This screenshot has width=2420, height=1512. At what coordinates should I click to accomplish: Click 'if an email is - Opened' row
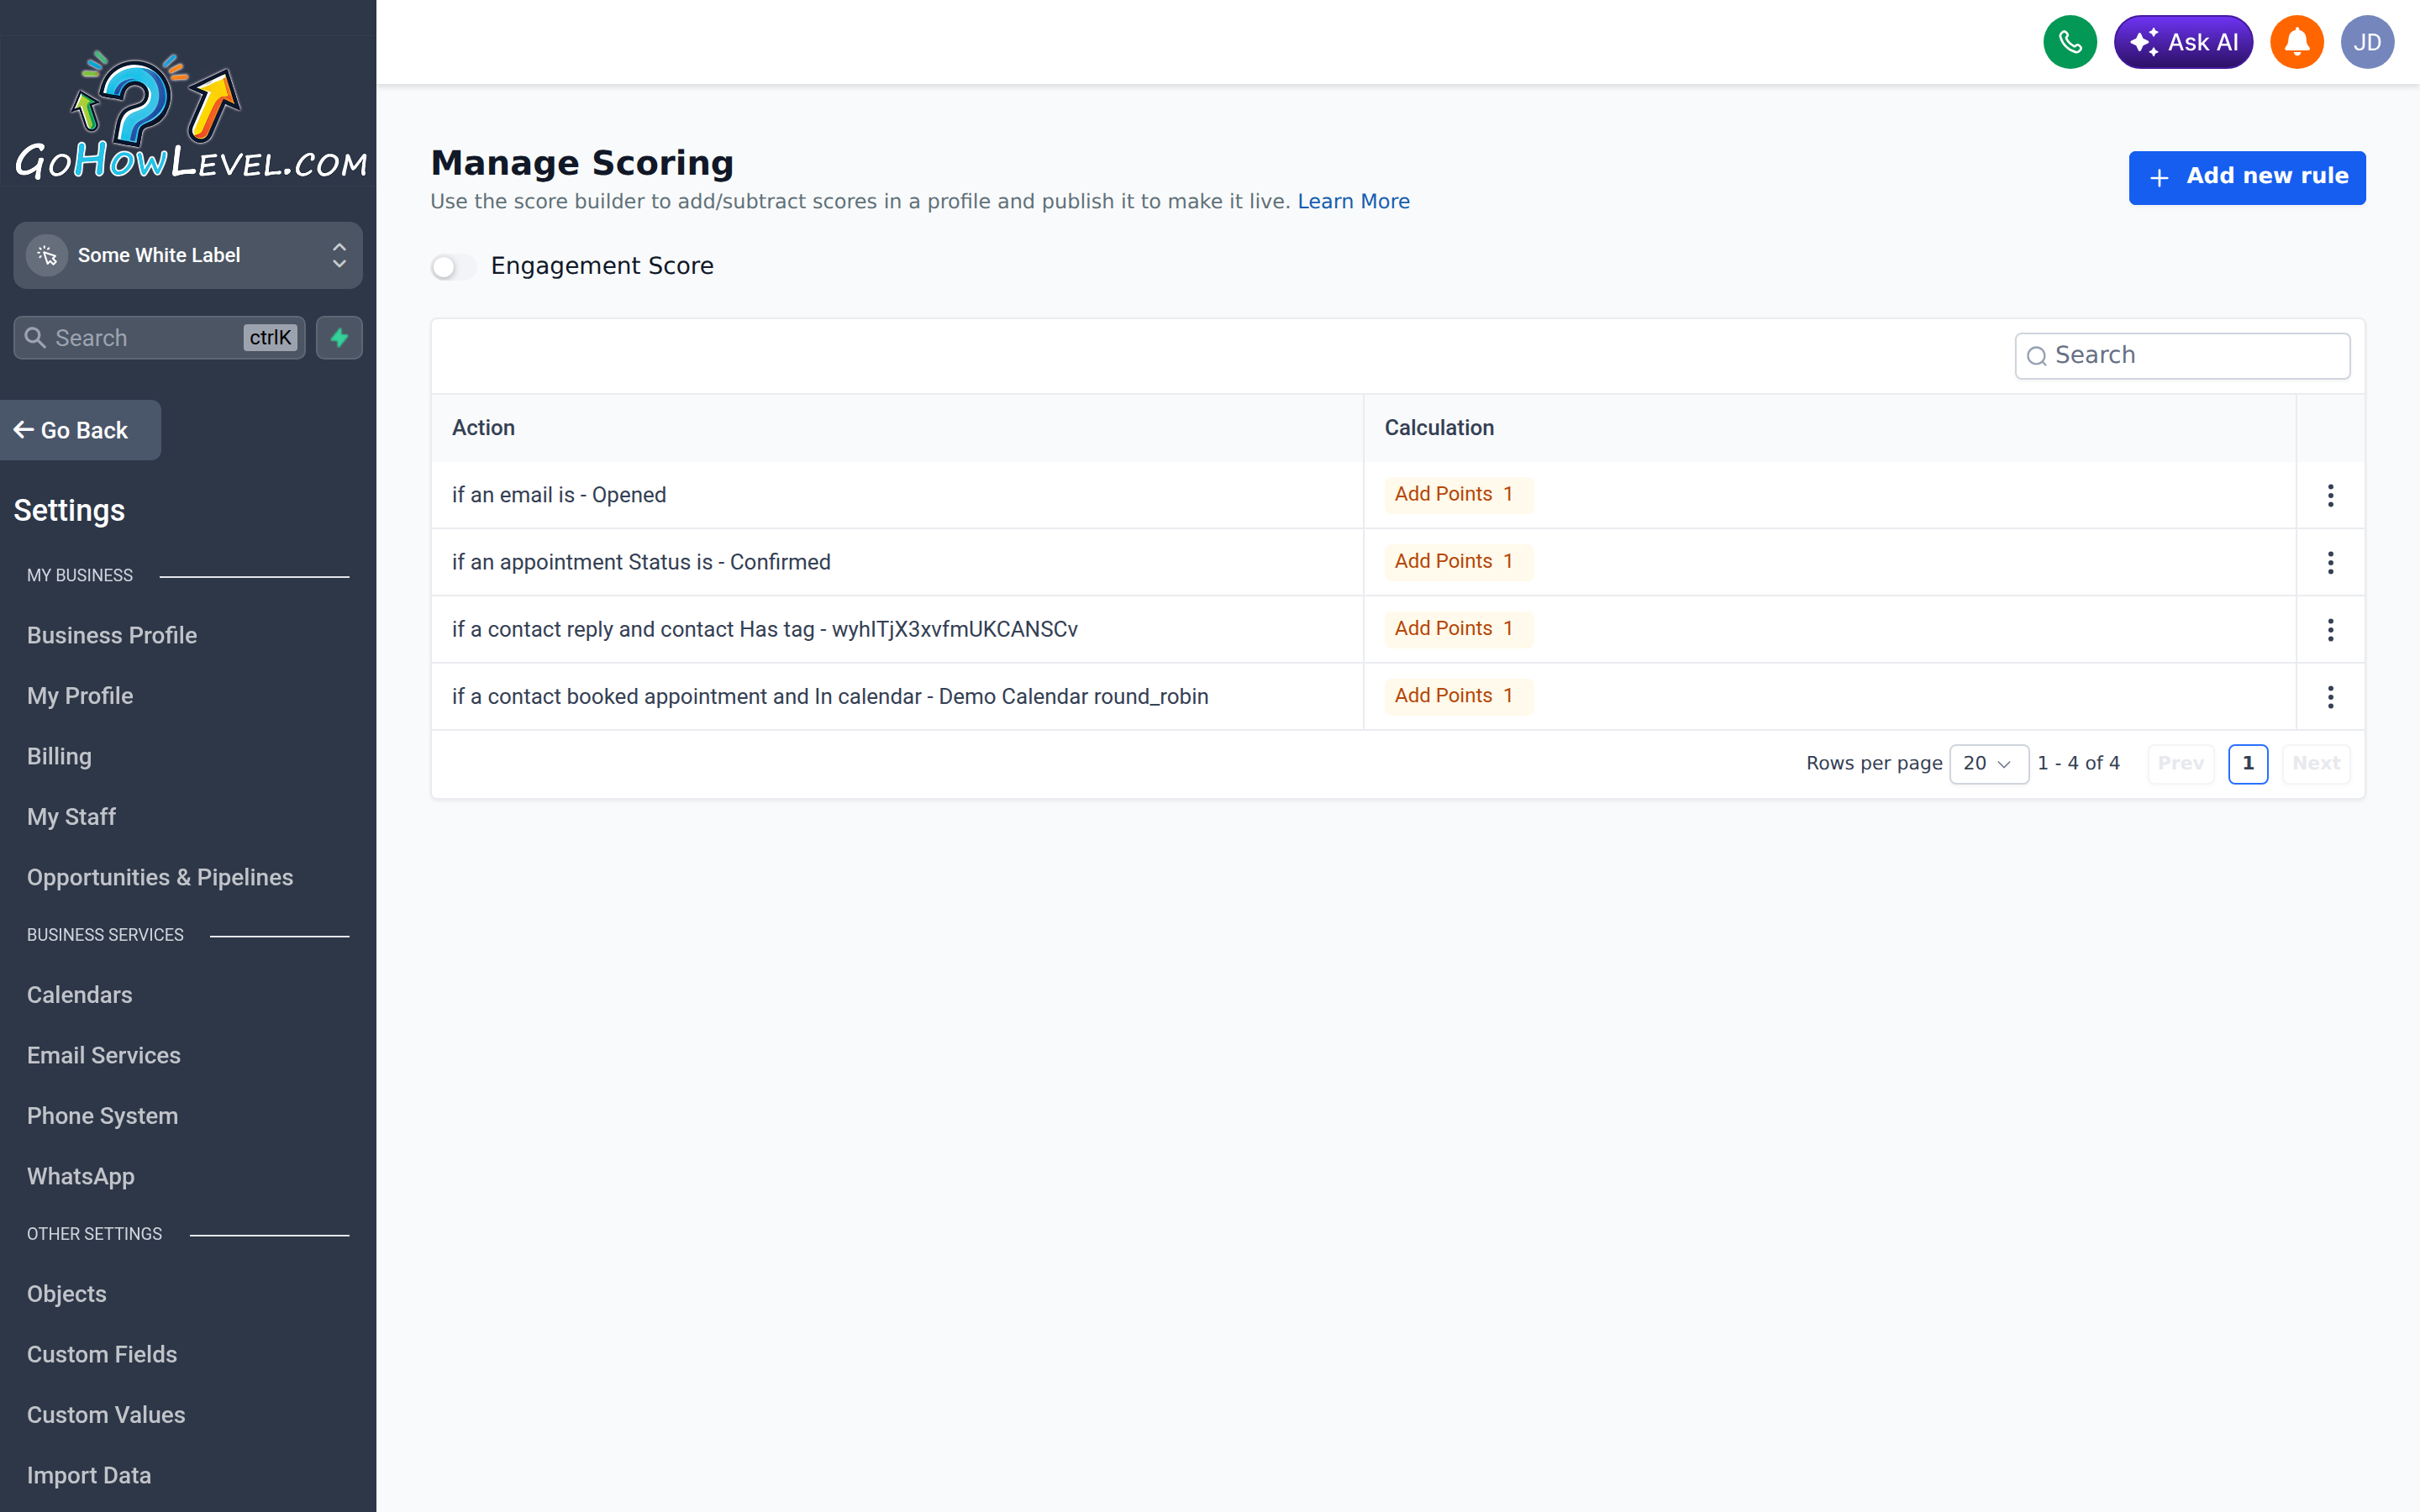[x=1398, y=495]
